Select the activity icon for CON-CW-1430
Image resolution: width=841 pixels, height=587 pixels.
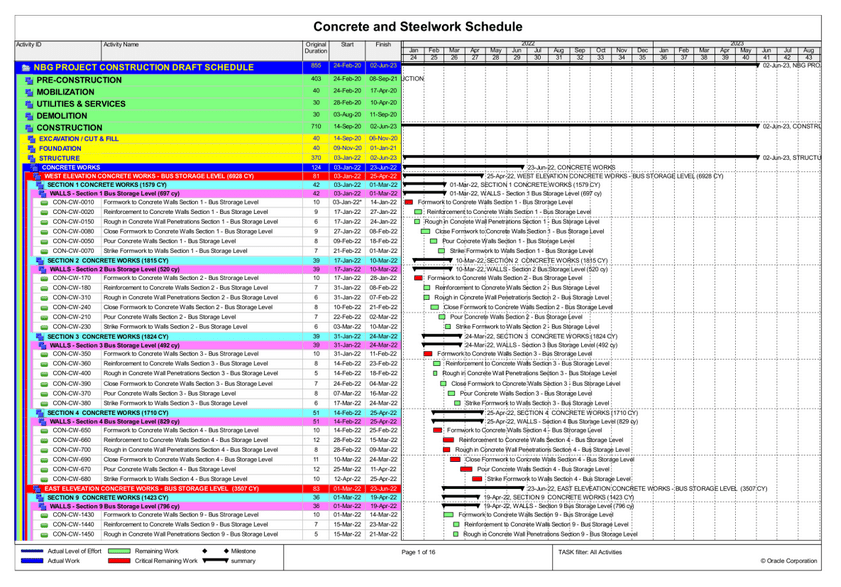(45, 515)
